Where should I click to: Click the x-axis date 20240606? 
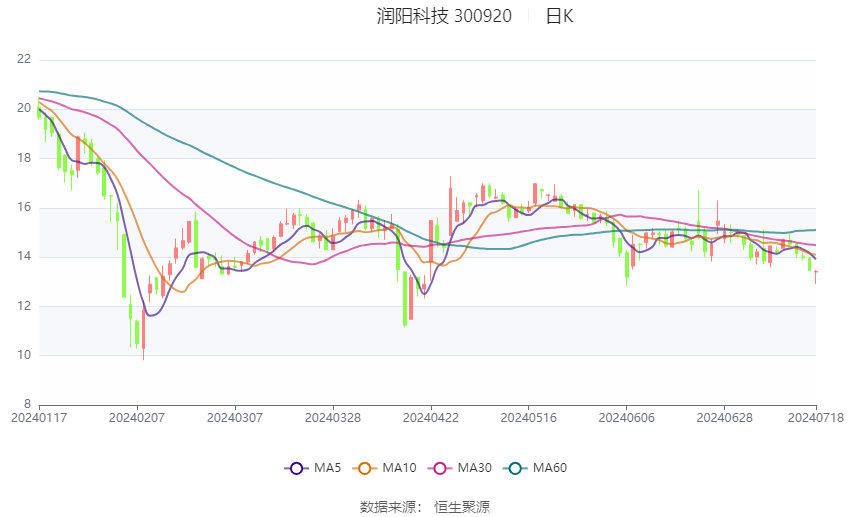pyautogui.click(x=627, y=418)
